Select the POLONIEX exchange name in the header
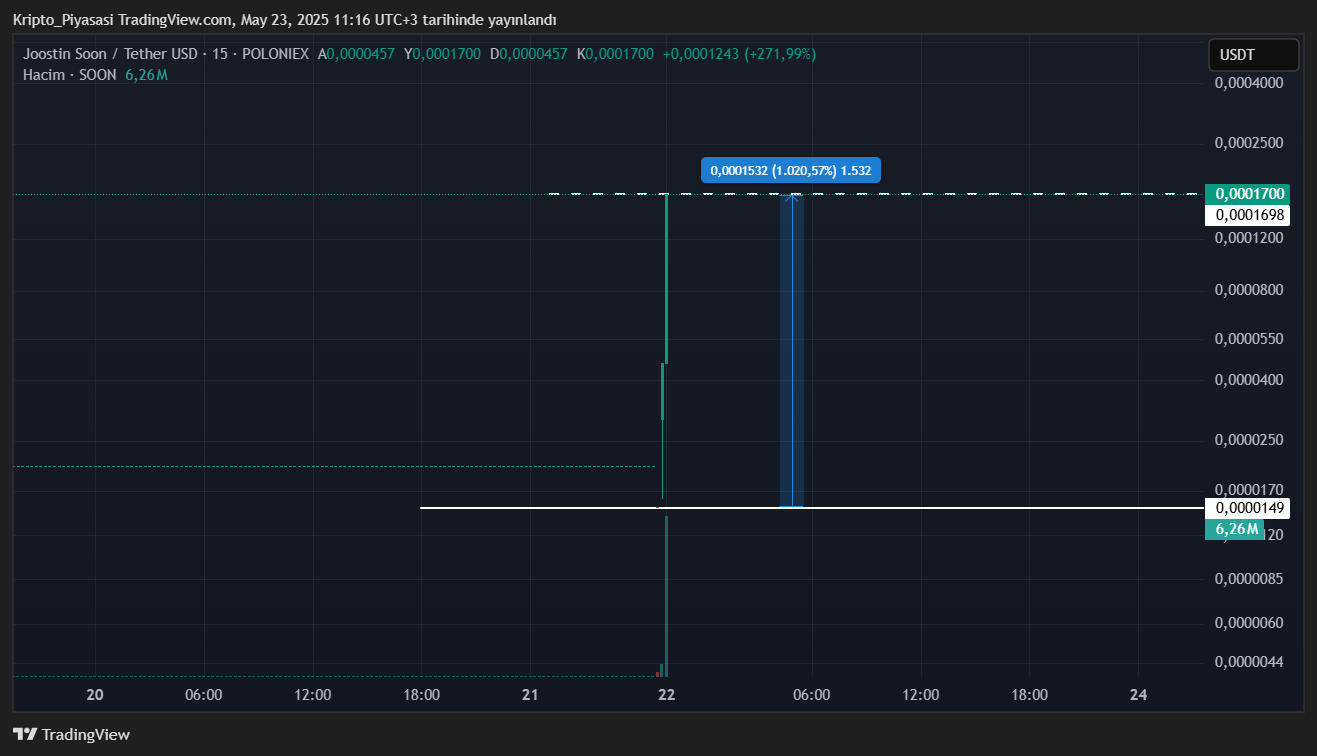Screen dimensions: 1317x756 pos(275,54)
